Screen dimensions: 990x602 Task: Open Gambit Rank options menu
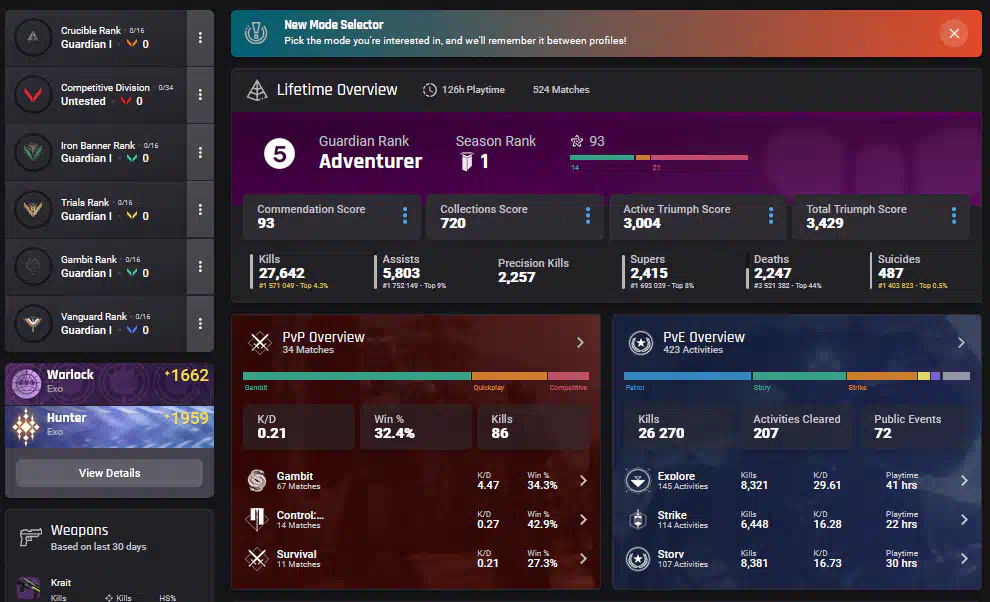click(200, 267)
